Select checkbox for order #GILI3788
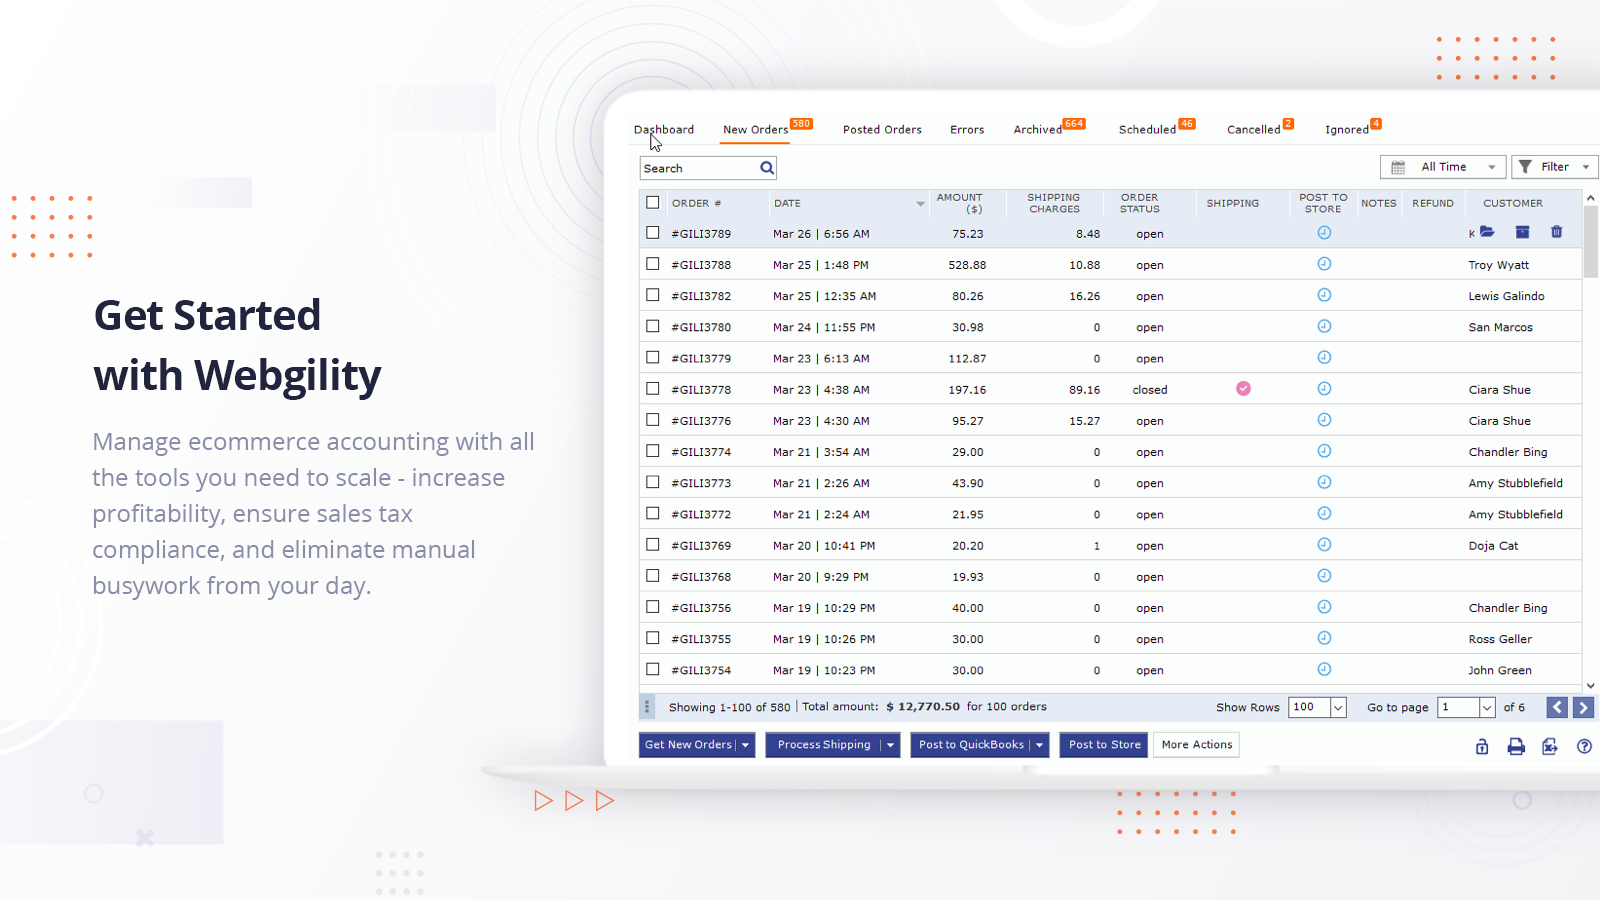Image resolution: width=1600 pixels, height=900 pixels. [653, 264]
